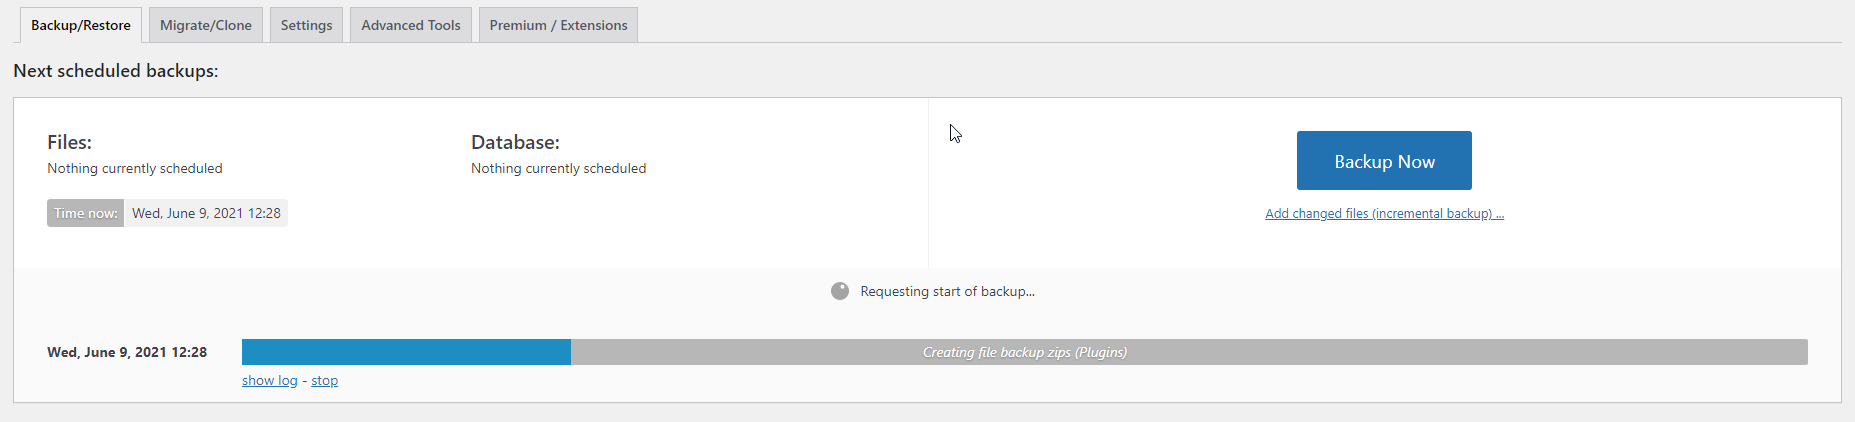The height and width of the screenshot is (422, 1855).
Task: Go to the Advanced Tools tab
Action: point(411,25)
